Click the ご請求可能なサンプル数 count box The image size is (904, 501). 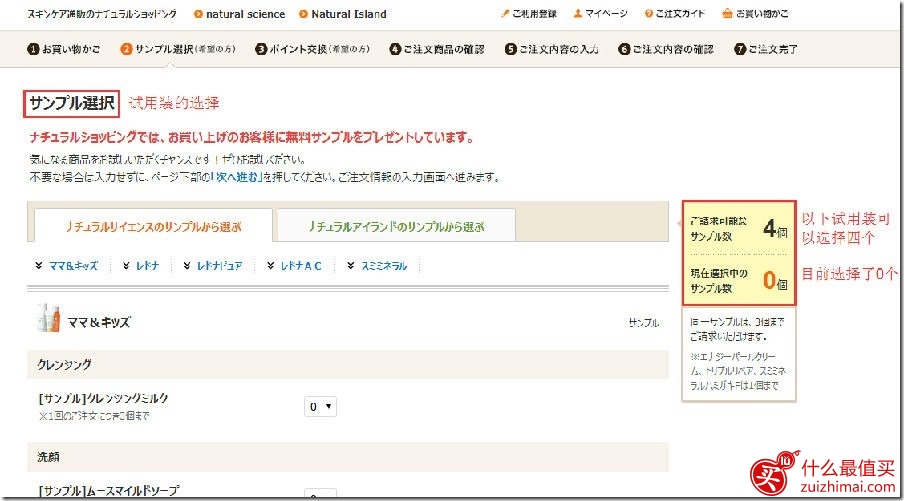click(739, 228)
